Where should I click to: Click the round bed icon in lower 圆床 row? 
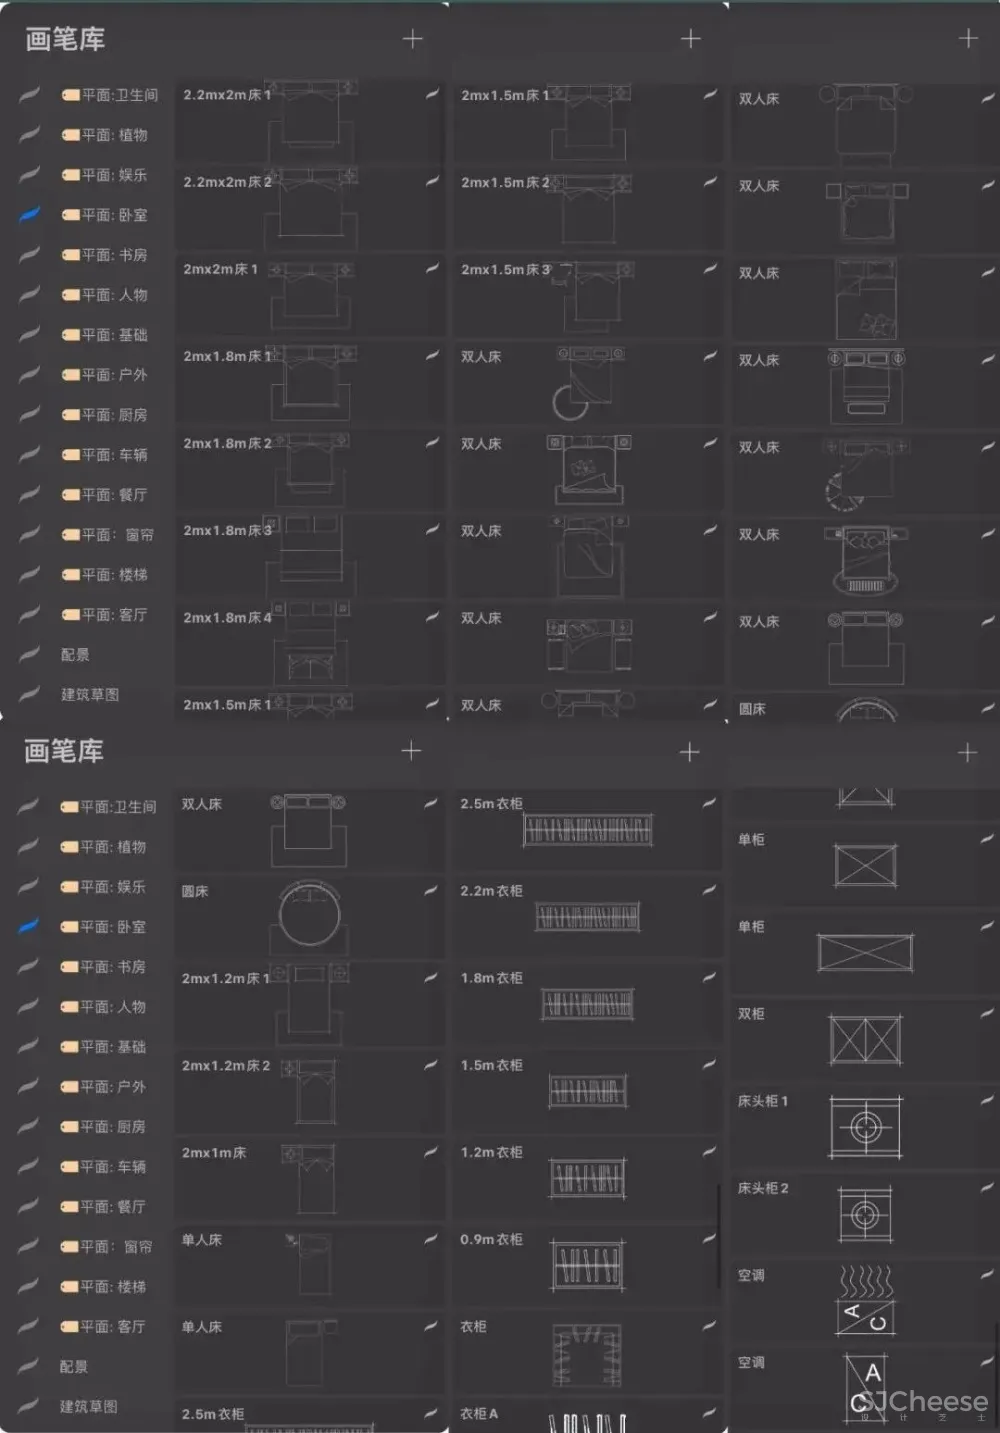point(309,914)
